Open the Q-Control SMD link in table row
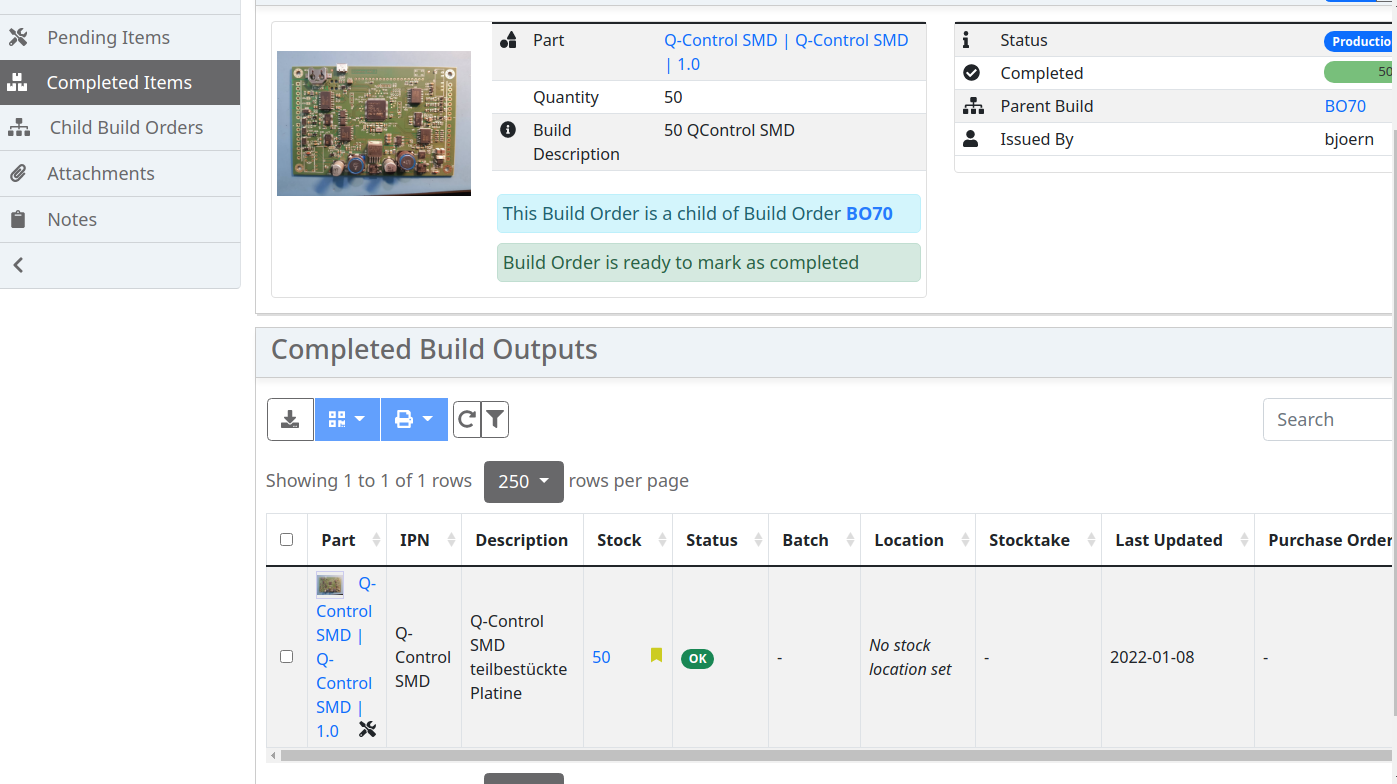This screenshot has width=1397, height=784. click(345, 658)
